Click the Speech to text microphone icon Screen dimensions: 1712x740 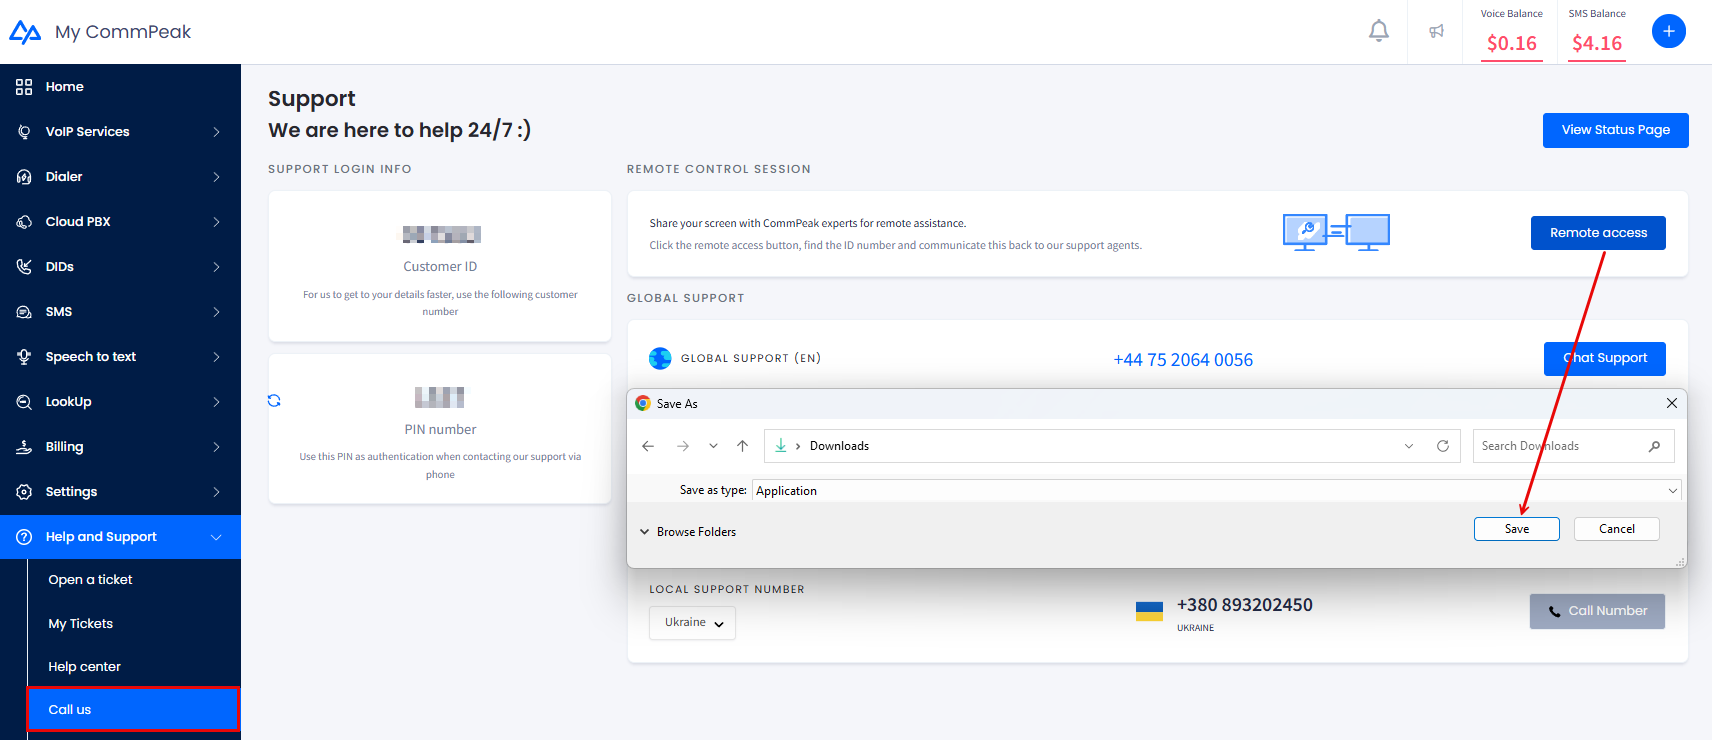pyautogui.click(x=24, y=357)
